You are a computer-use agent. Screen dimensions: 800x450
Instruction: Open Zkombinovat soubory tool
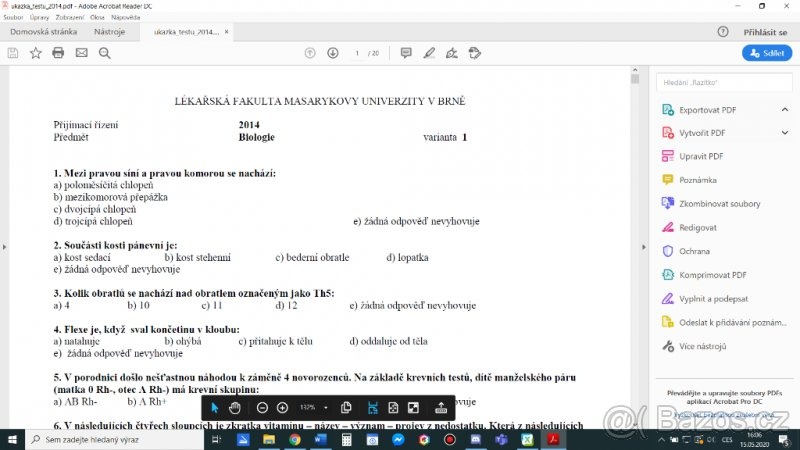click(x=719, y=204)
